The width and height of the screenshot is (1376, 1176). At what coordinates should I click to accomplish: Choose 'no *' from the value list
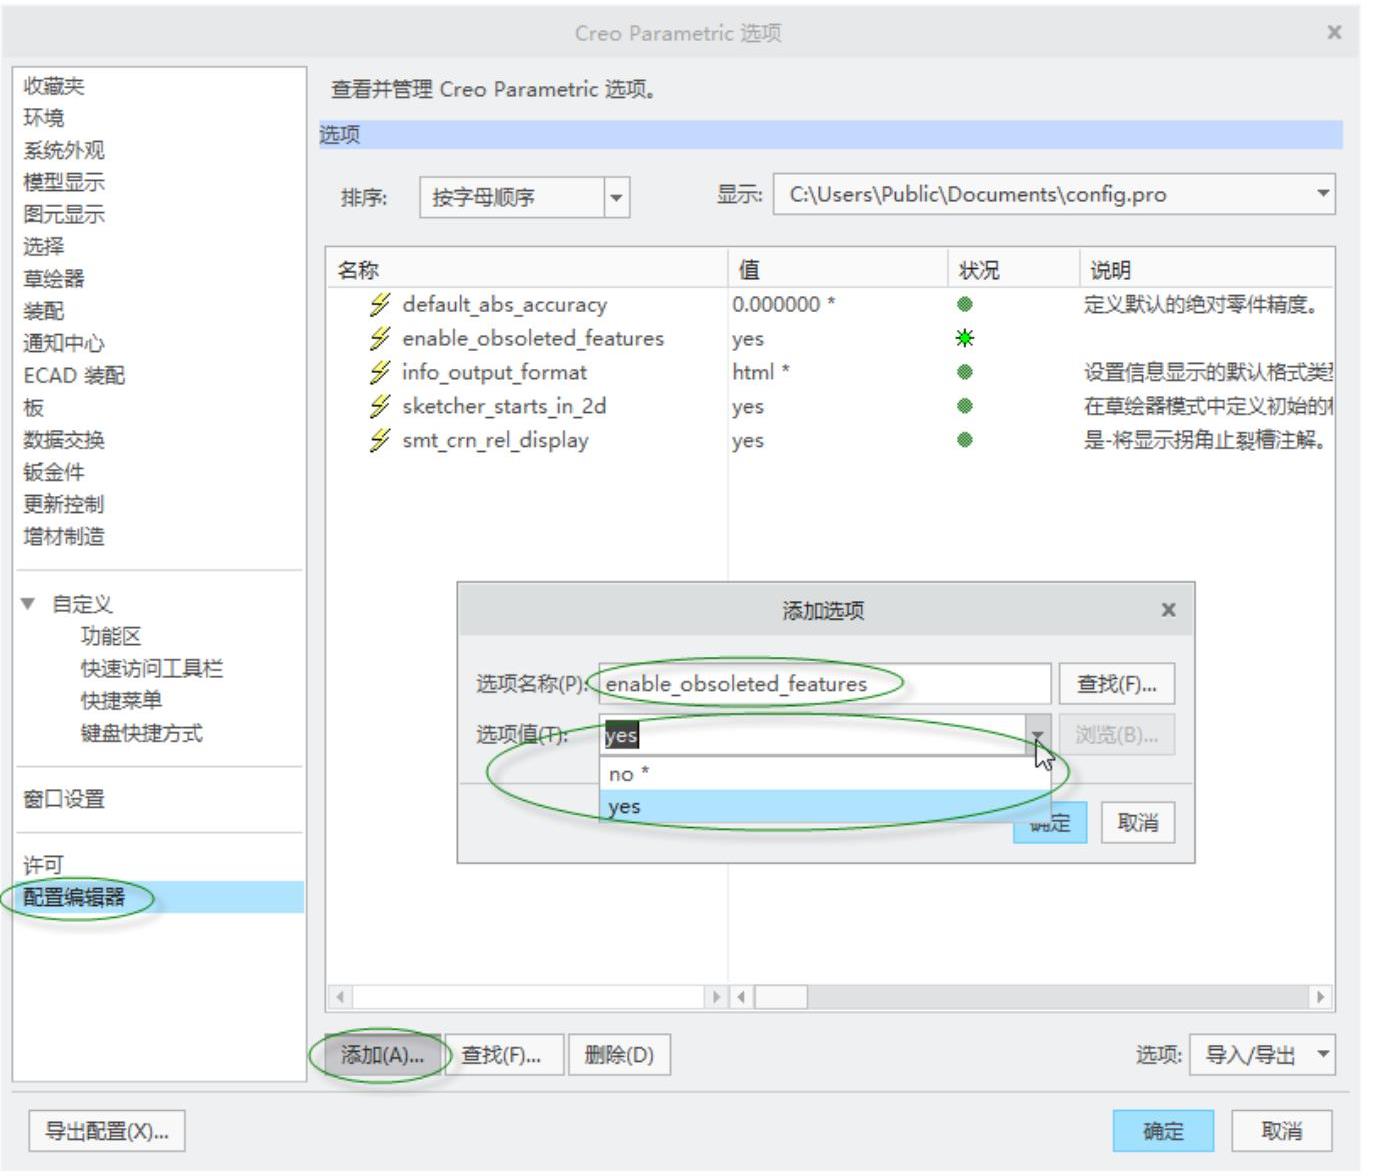click(824, 773)
